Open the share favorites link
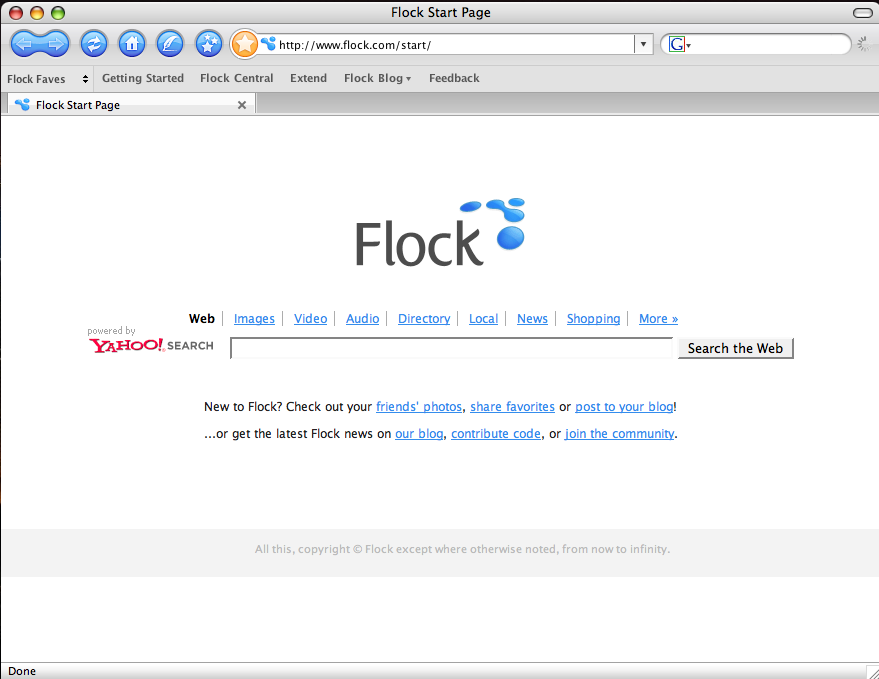 [x=512, y=407]
